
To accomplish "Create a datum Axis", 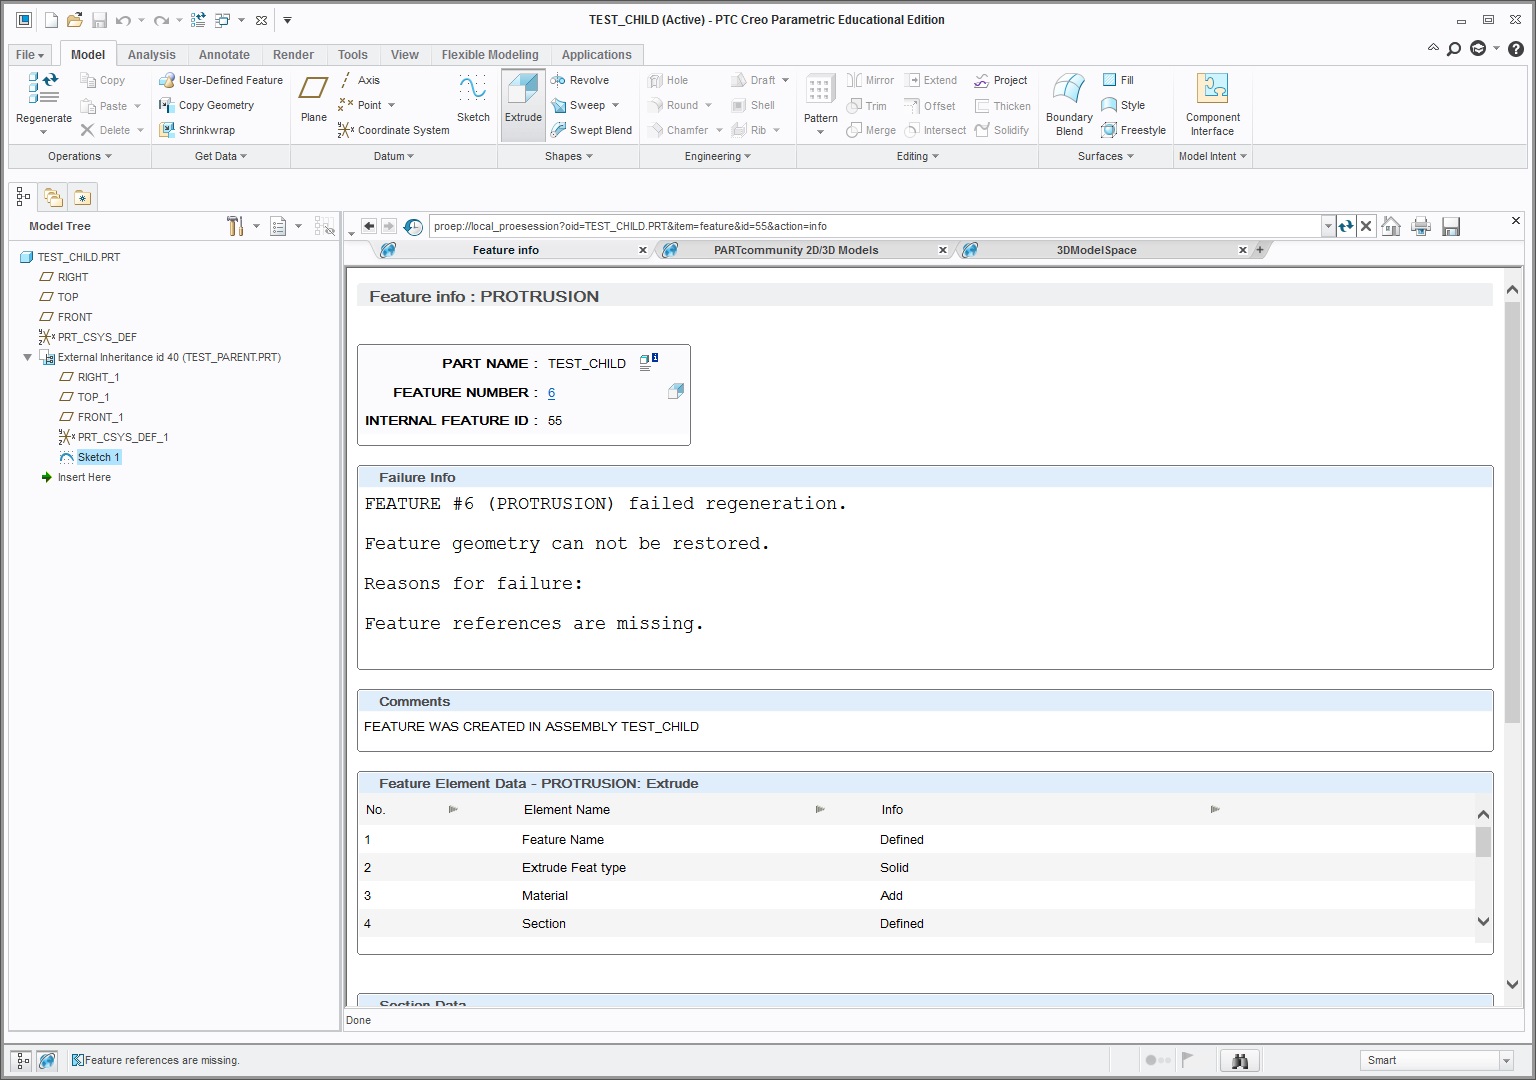I will [x=360, y=80].
